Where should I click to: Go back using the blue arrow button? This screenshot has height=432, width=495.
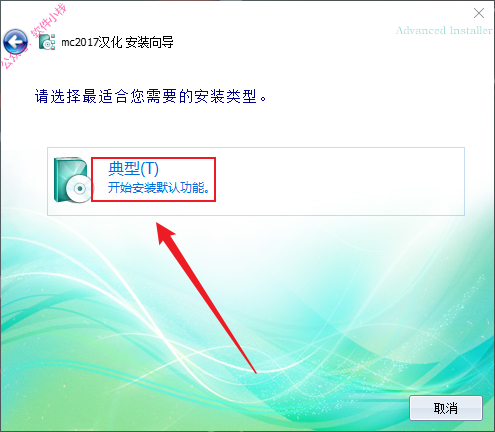point(15,42)
